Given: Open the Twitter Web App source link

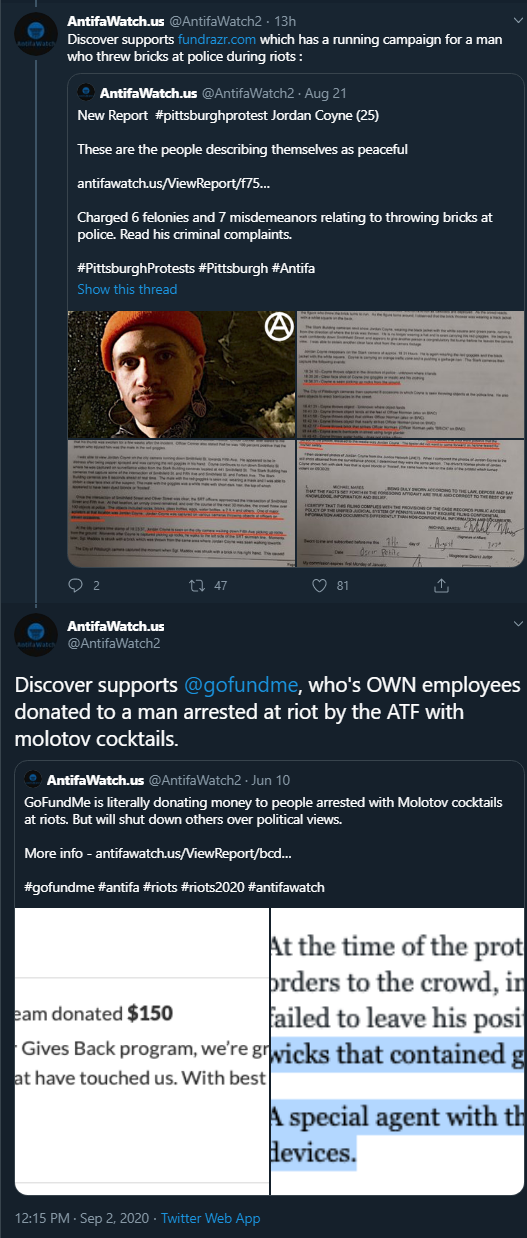Looking at the screenshot, I should [x=211, y=1218].
